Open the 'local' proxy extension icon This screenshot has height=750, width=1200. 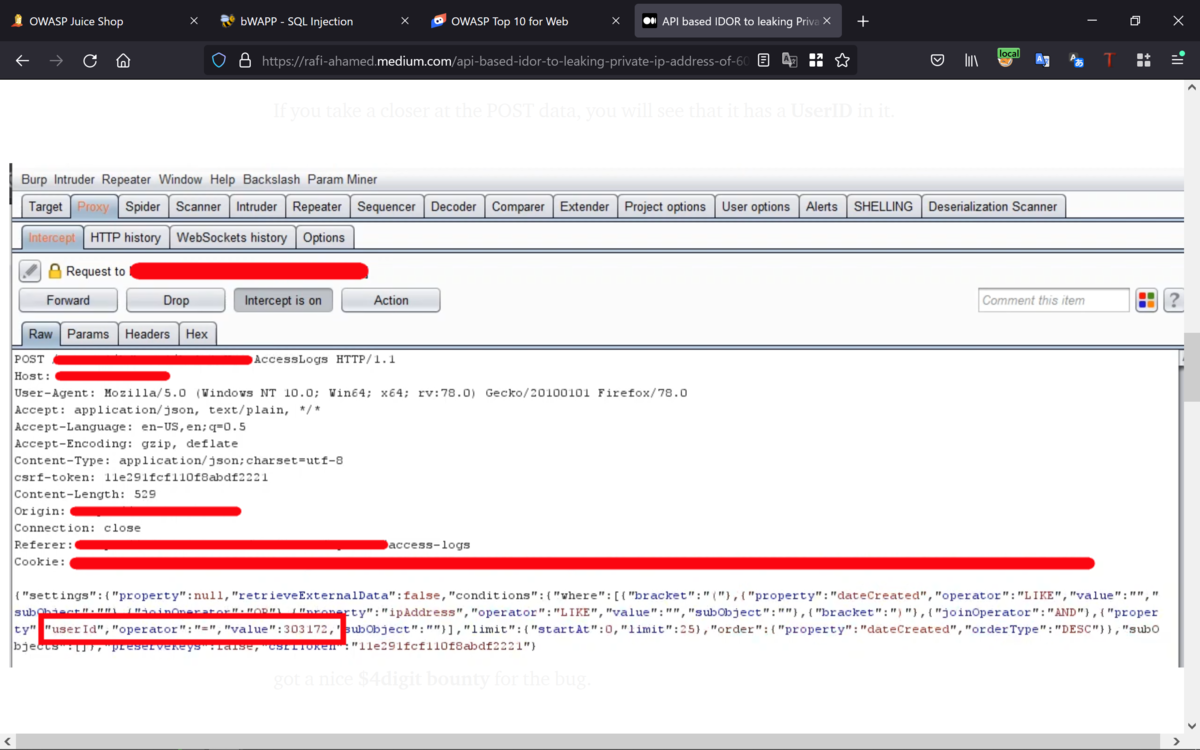coord(1007,59)
